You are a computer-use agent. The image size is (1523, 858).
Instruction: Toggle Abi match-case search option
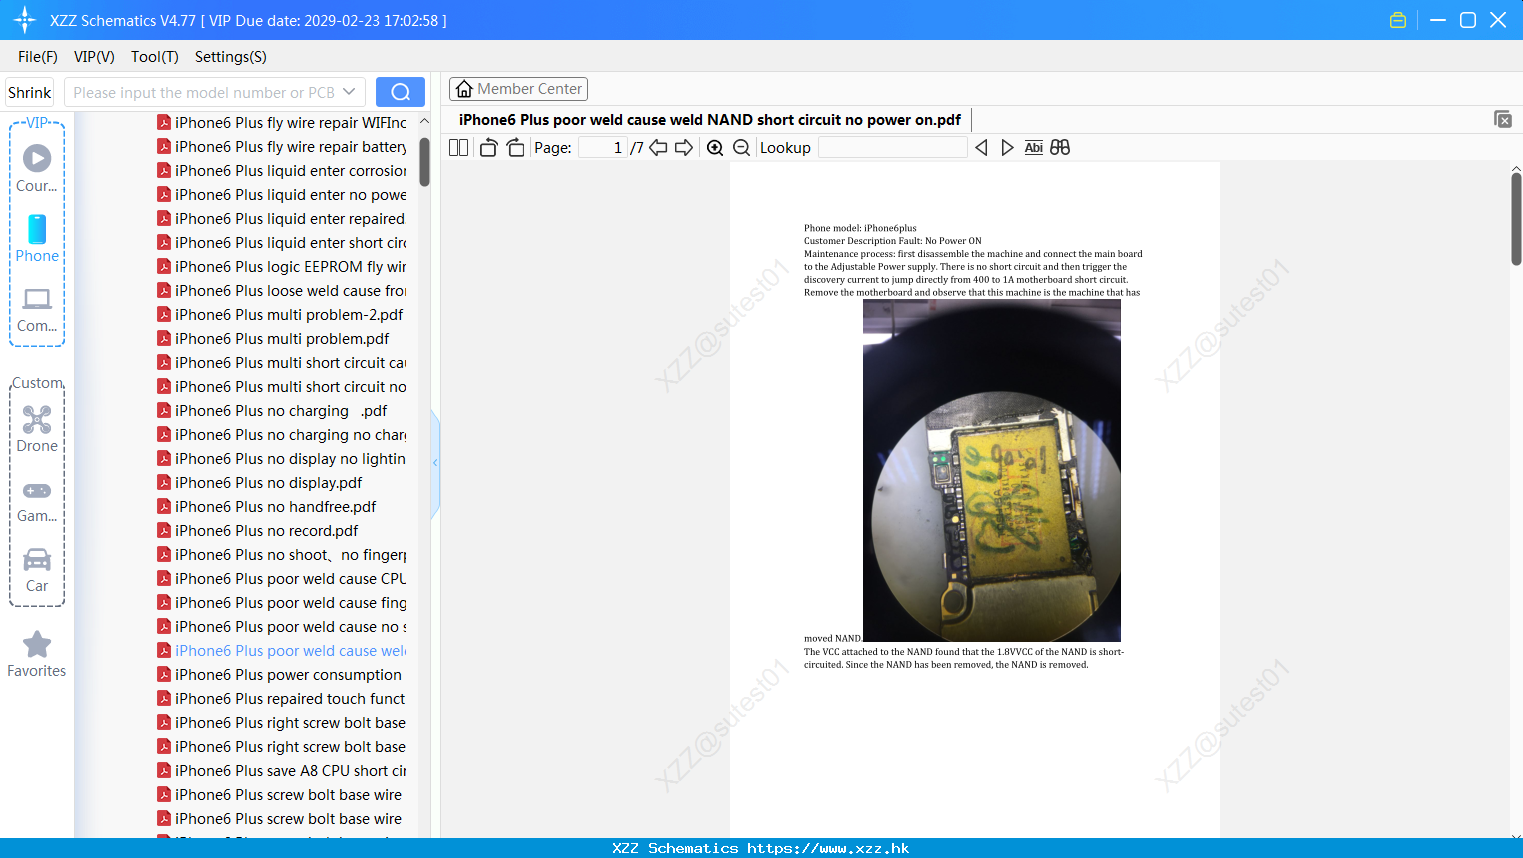point(1033,148)
